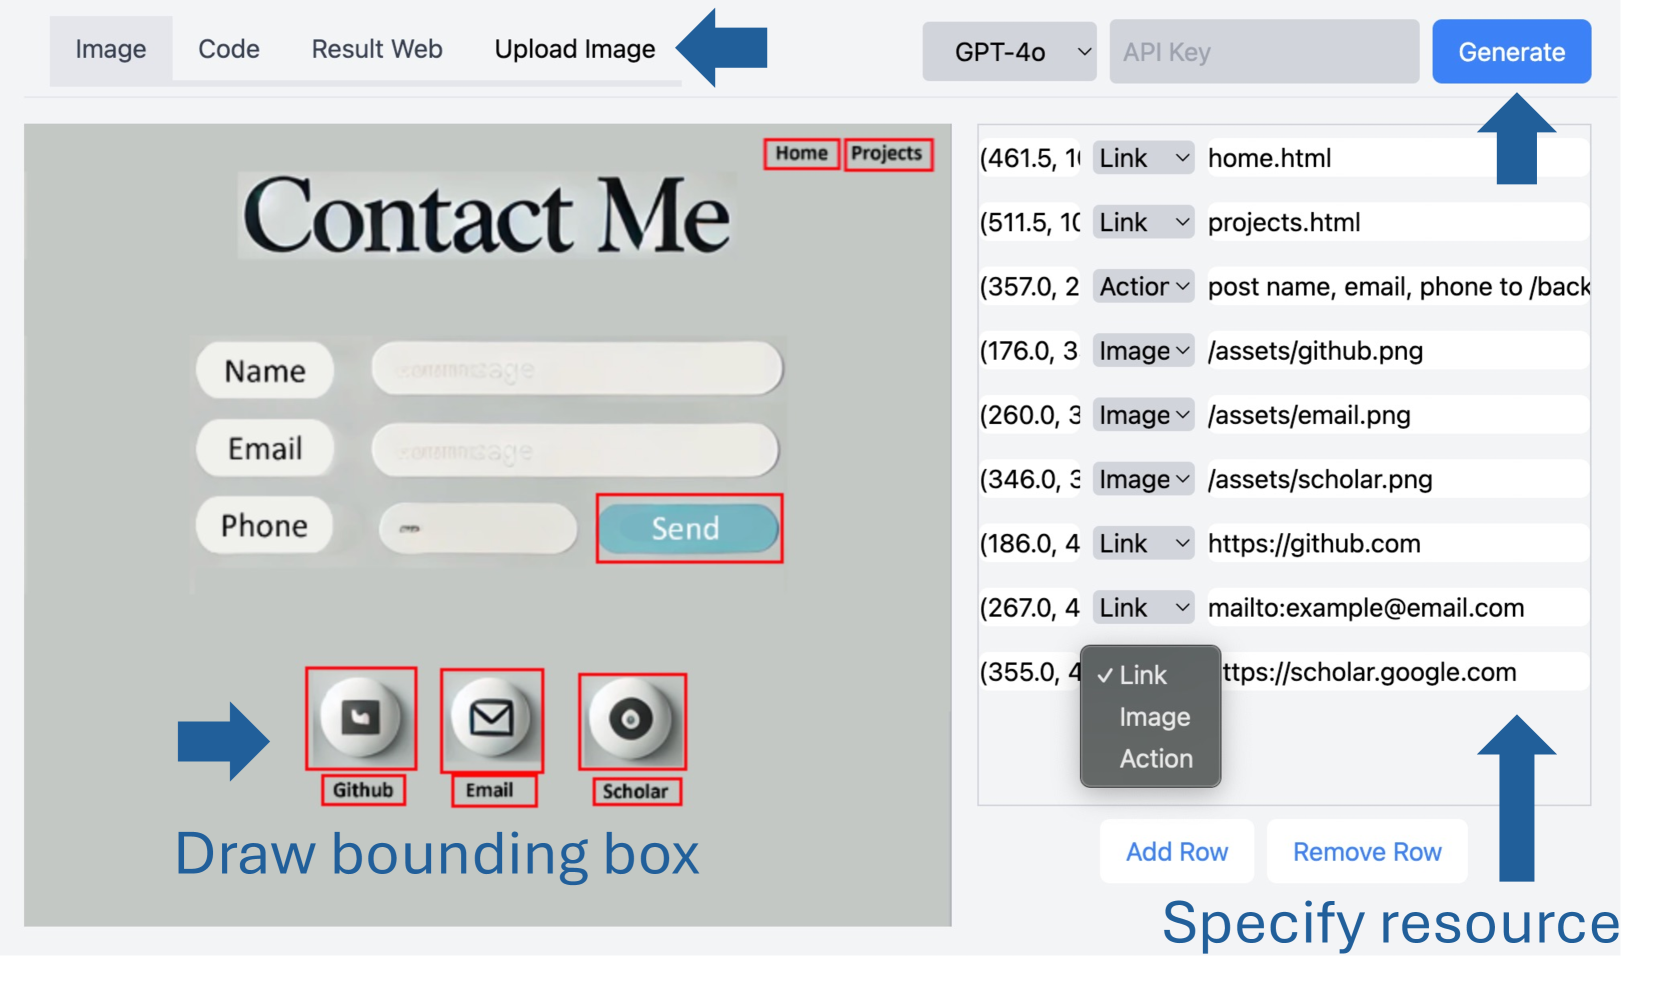Click the Name label pill in the mockup

pos(265,371)
